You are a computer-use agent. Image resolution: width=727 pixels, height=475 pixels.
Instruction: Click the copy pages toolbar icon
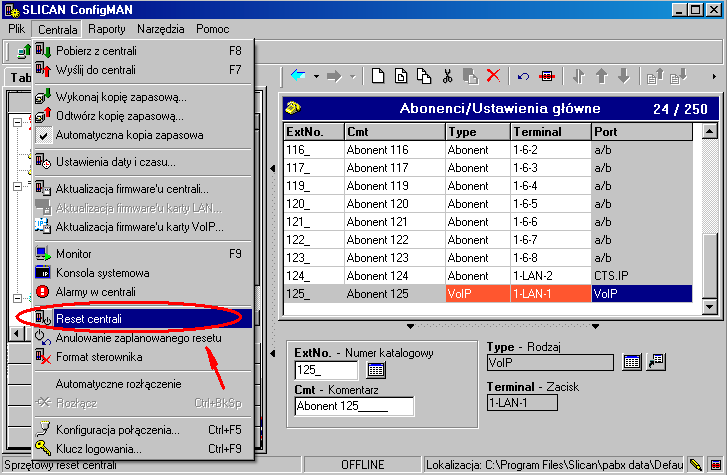(424, 76)
